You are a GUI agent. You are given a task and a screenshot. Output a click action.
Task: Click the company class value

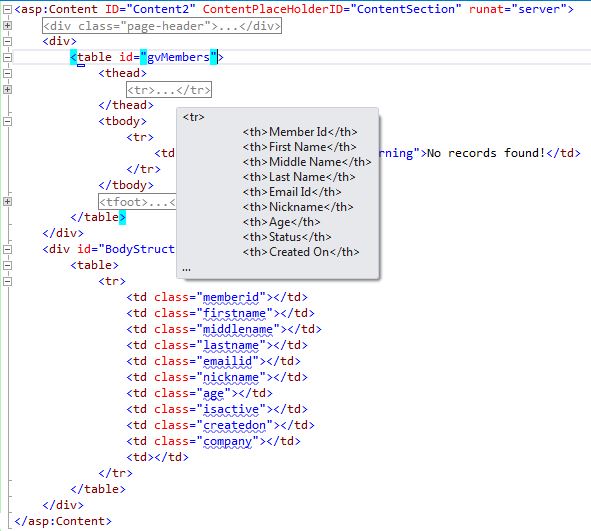pos(228,441)
